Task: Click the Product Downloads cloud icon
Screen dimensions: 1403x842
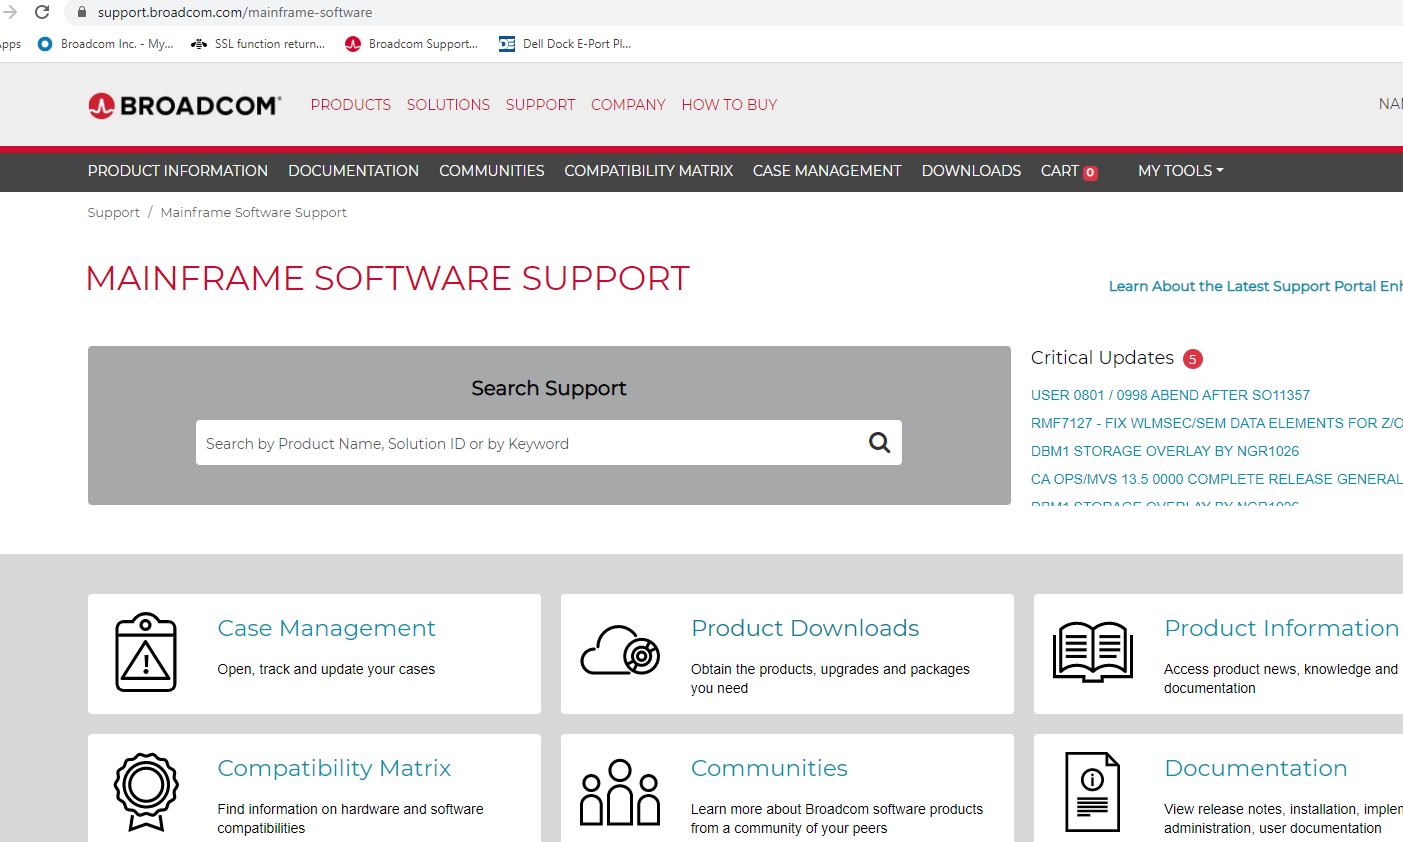Action: click(620, 651)
